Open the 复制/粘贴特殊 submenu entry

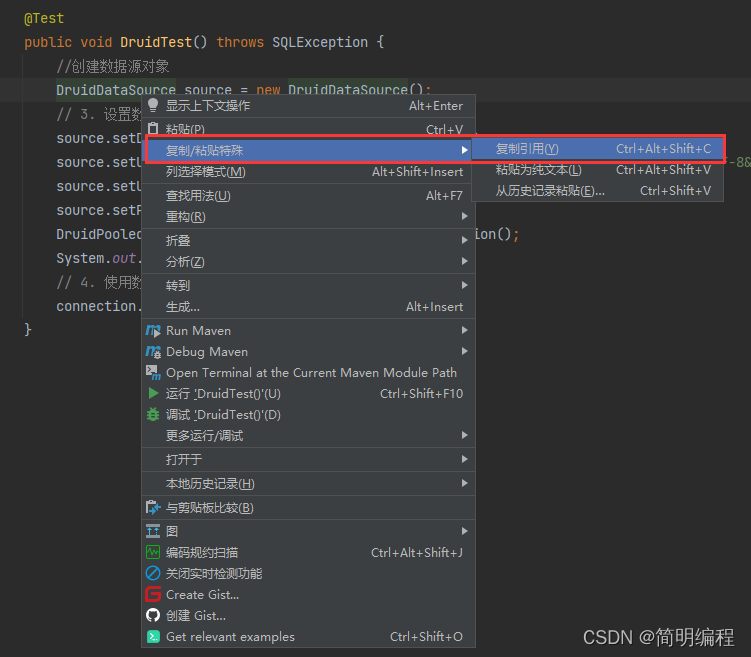click(308, 150)
